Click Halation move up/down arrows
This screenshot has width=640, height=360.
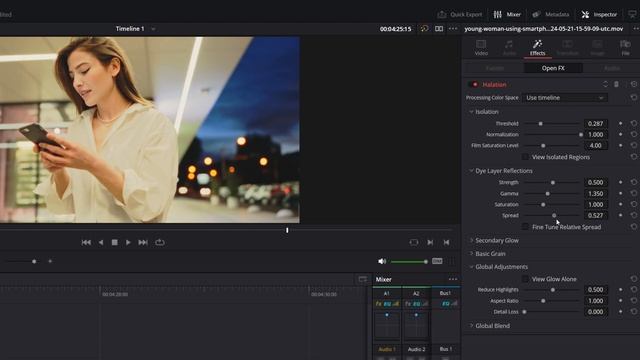coord(605,84)
